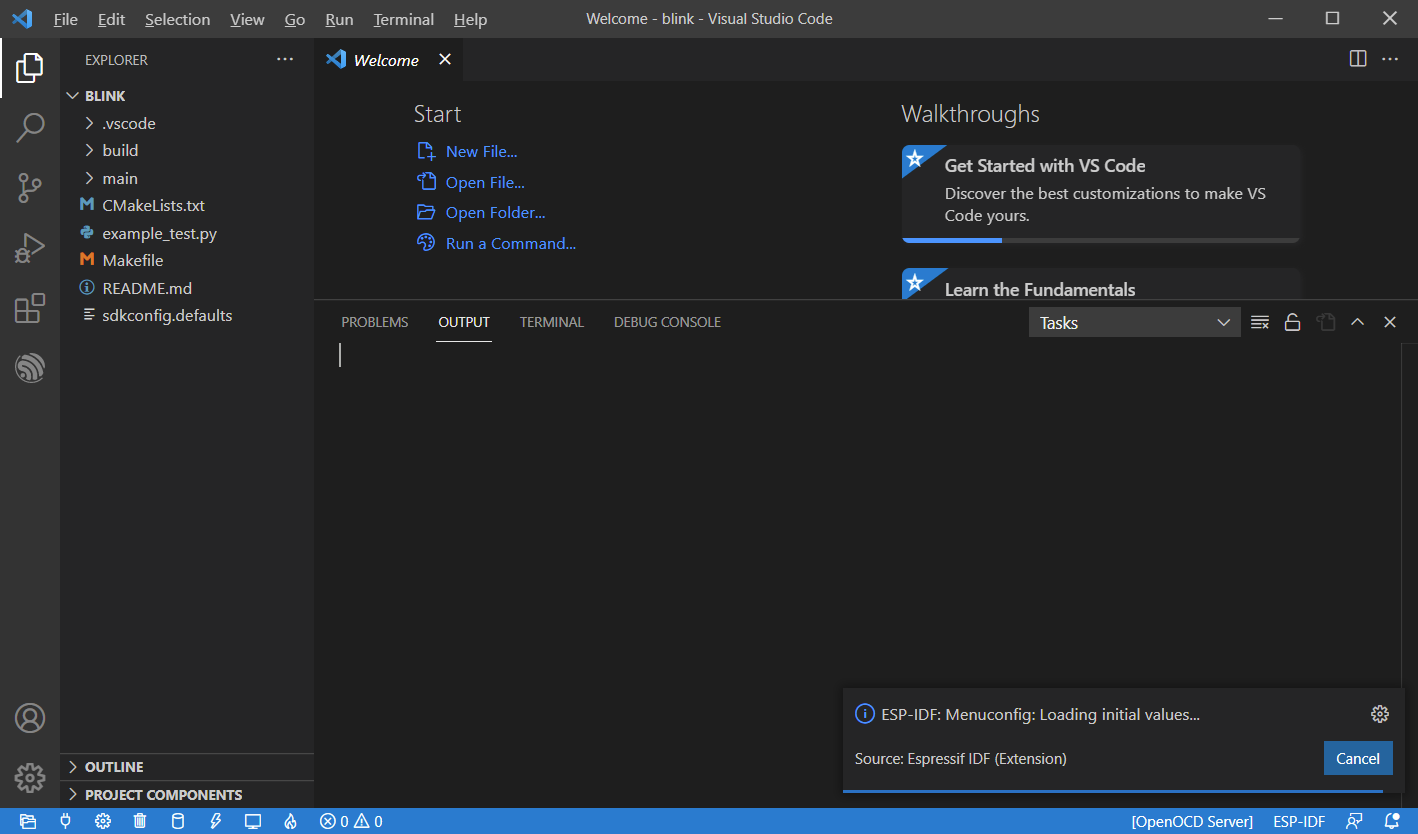Switch to the PROBLEMS panel tab
Viewport: 1418px width, 834px height.
pos(375,322)
